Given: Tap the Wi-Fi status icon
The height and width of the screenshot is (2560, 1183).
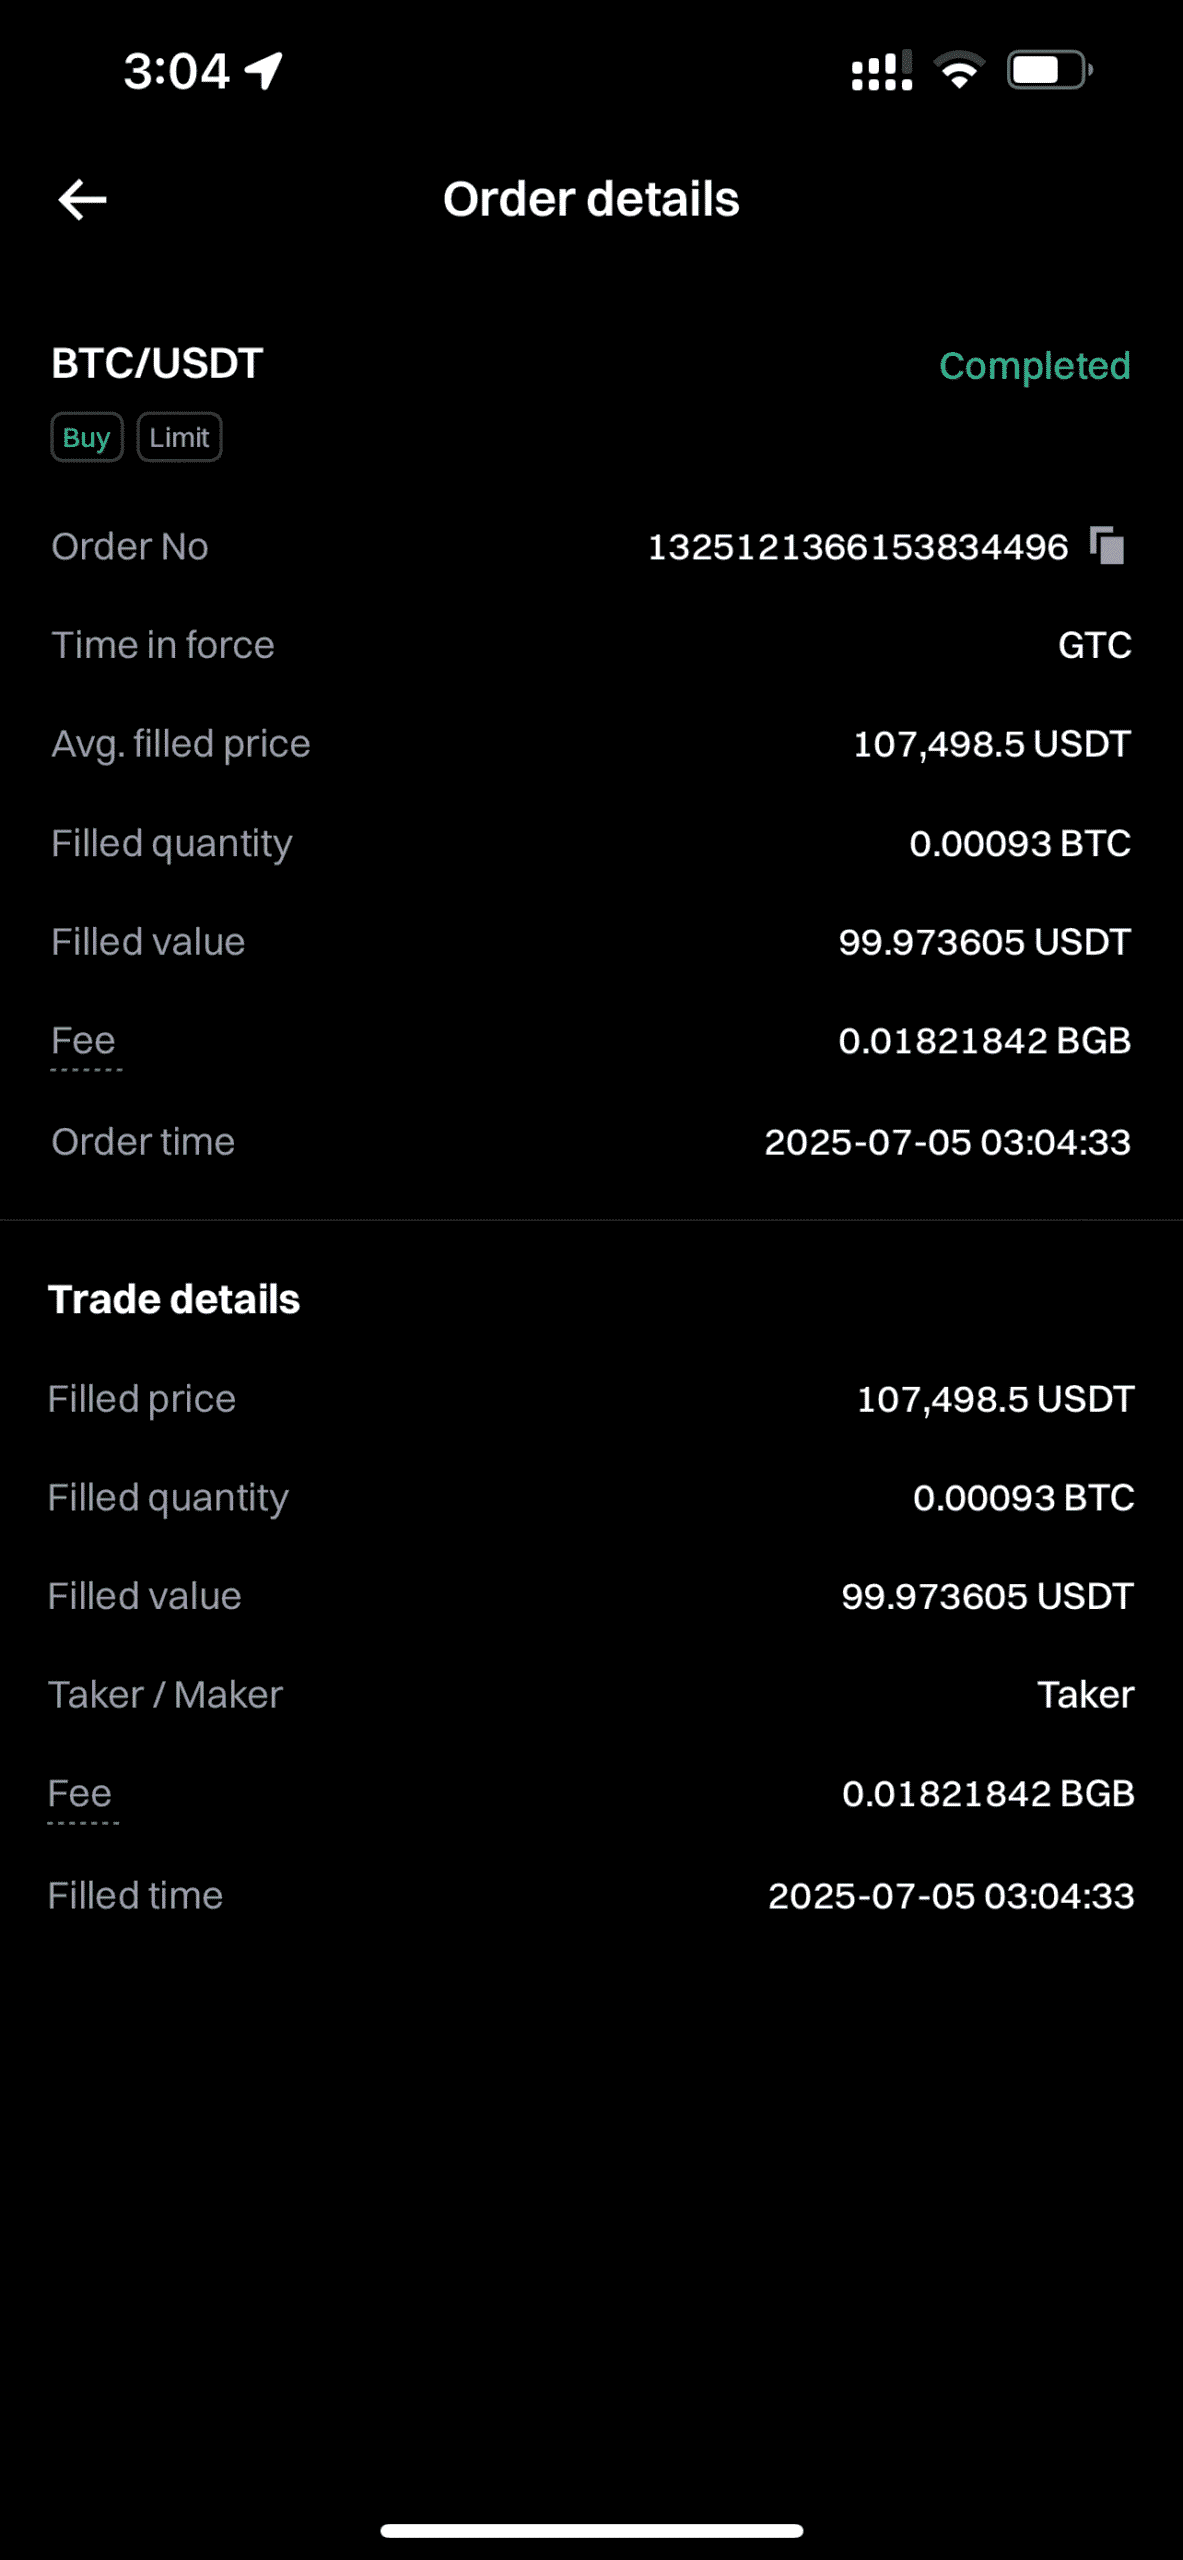Looking at the screenshot, I should click(958, 71).
